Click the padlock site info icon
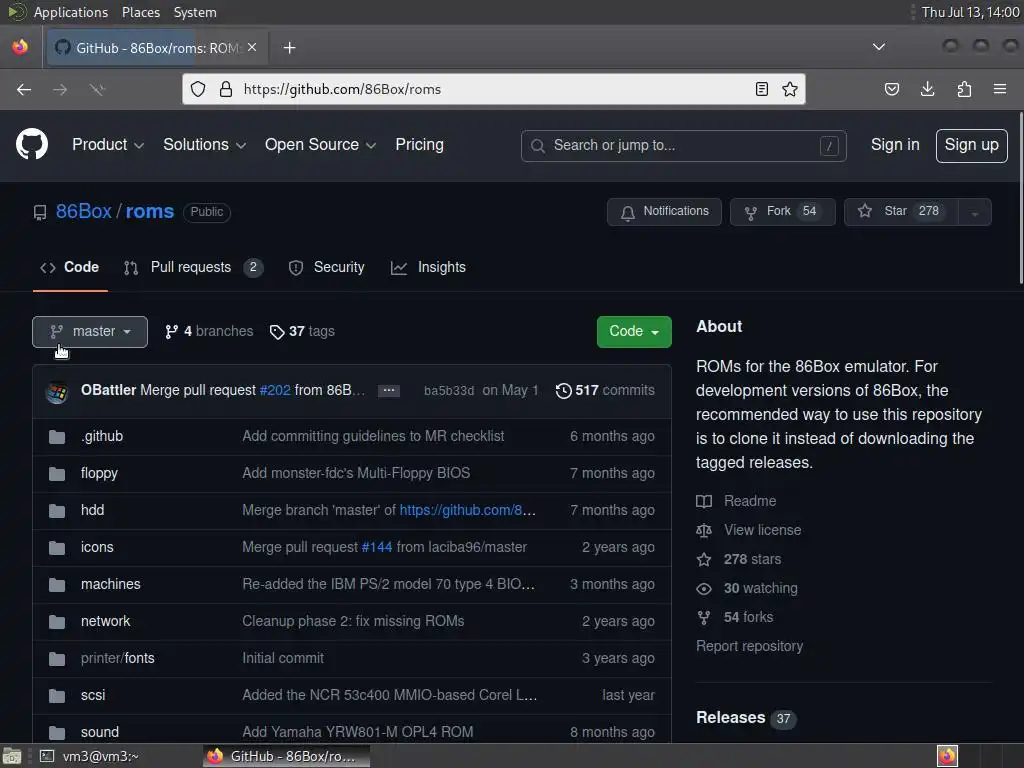Image resolution: width=1024 pixels, height=768 pixels. [x=226, y=89]
